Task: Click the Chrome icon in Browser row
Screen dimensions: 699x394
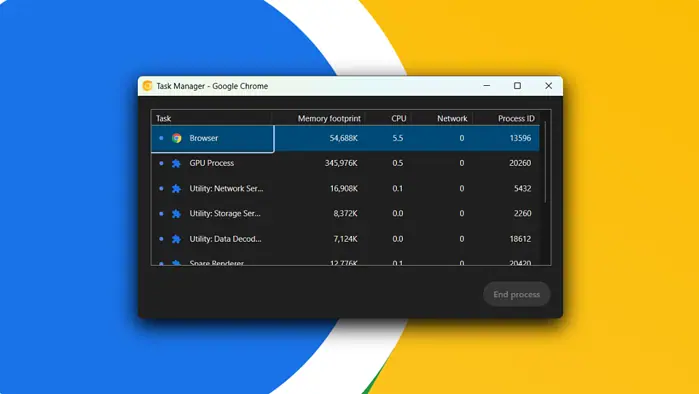Action: (177, 138)
